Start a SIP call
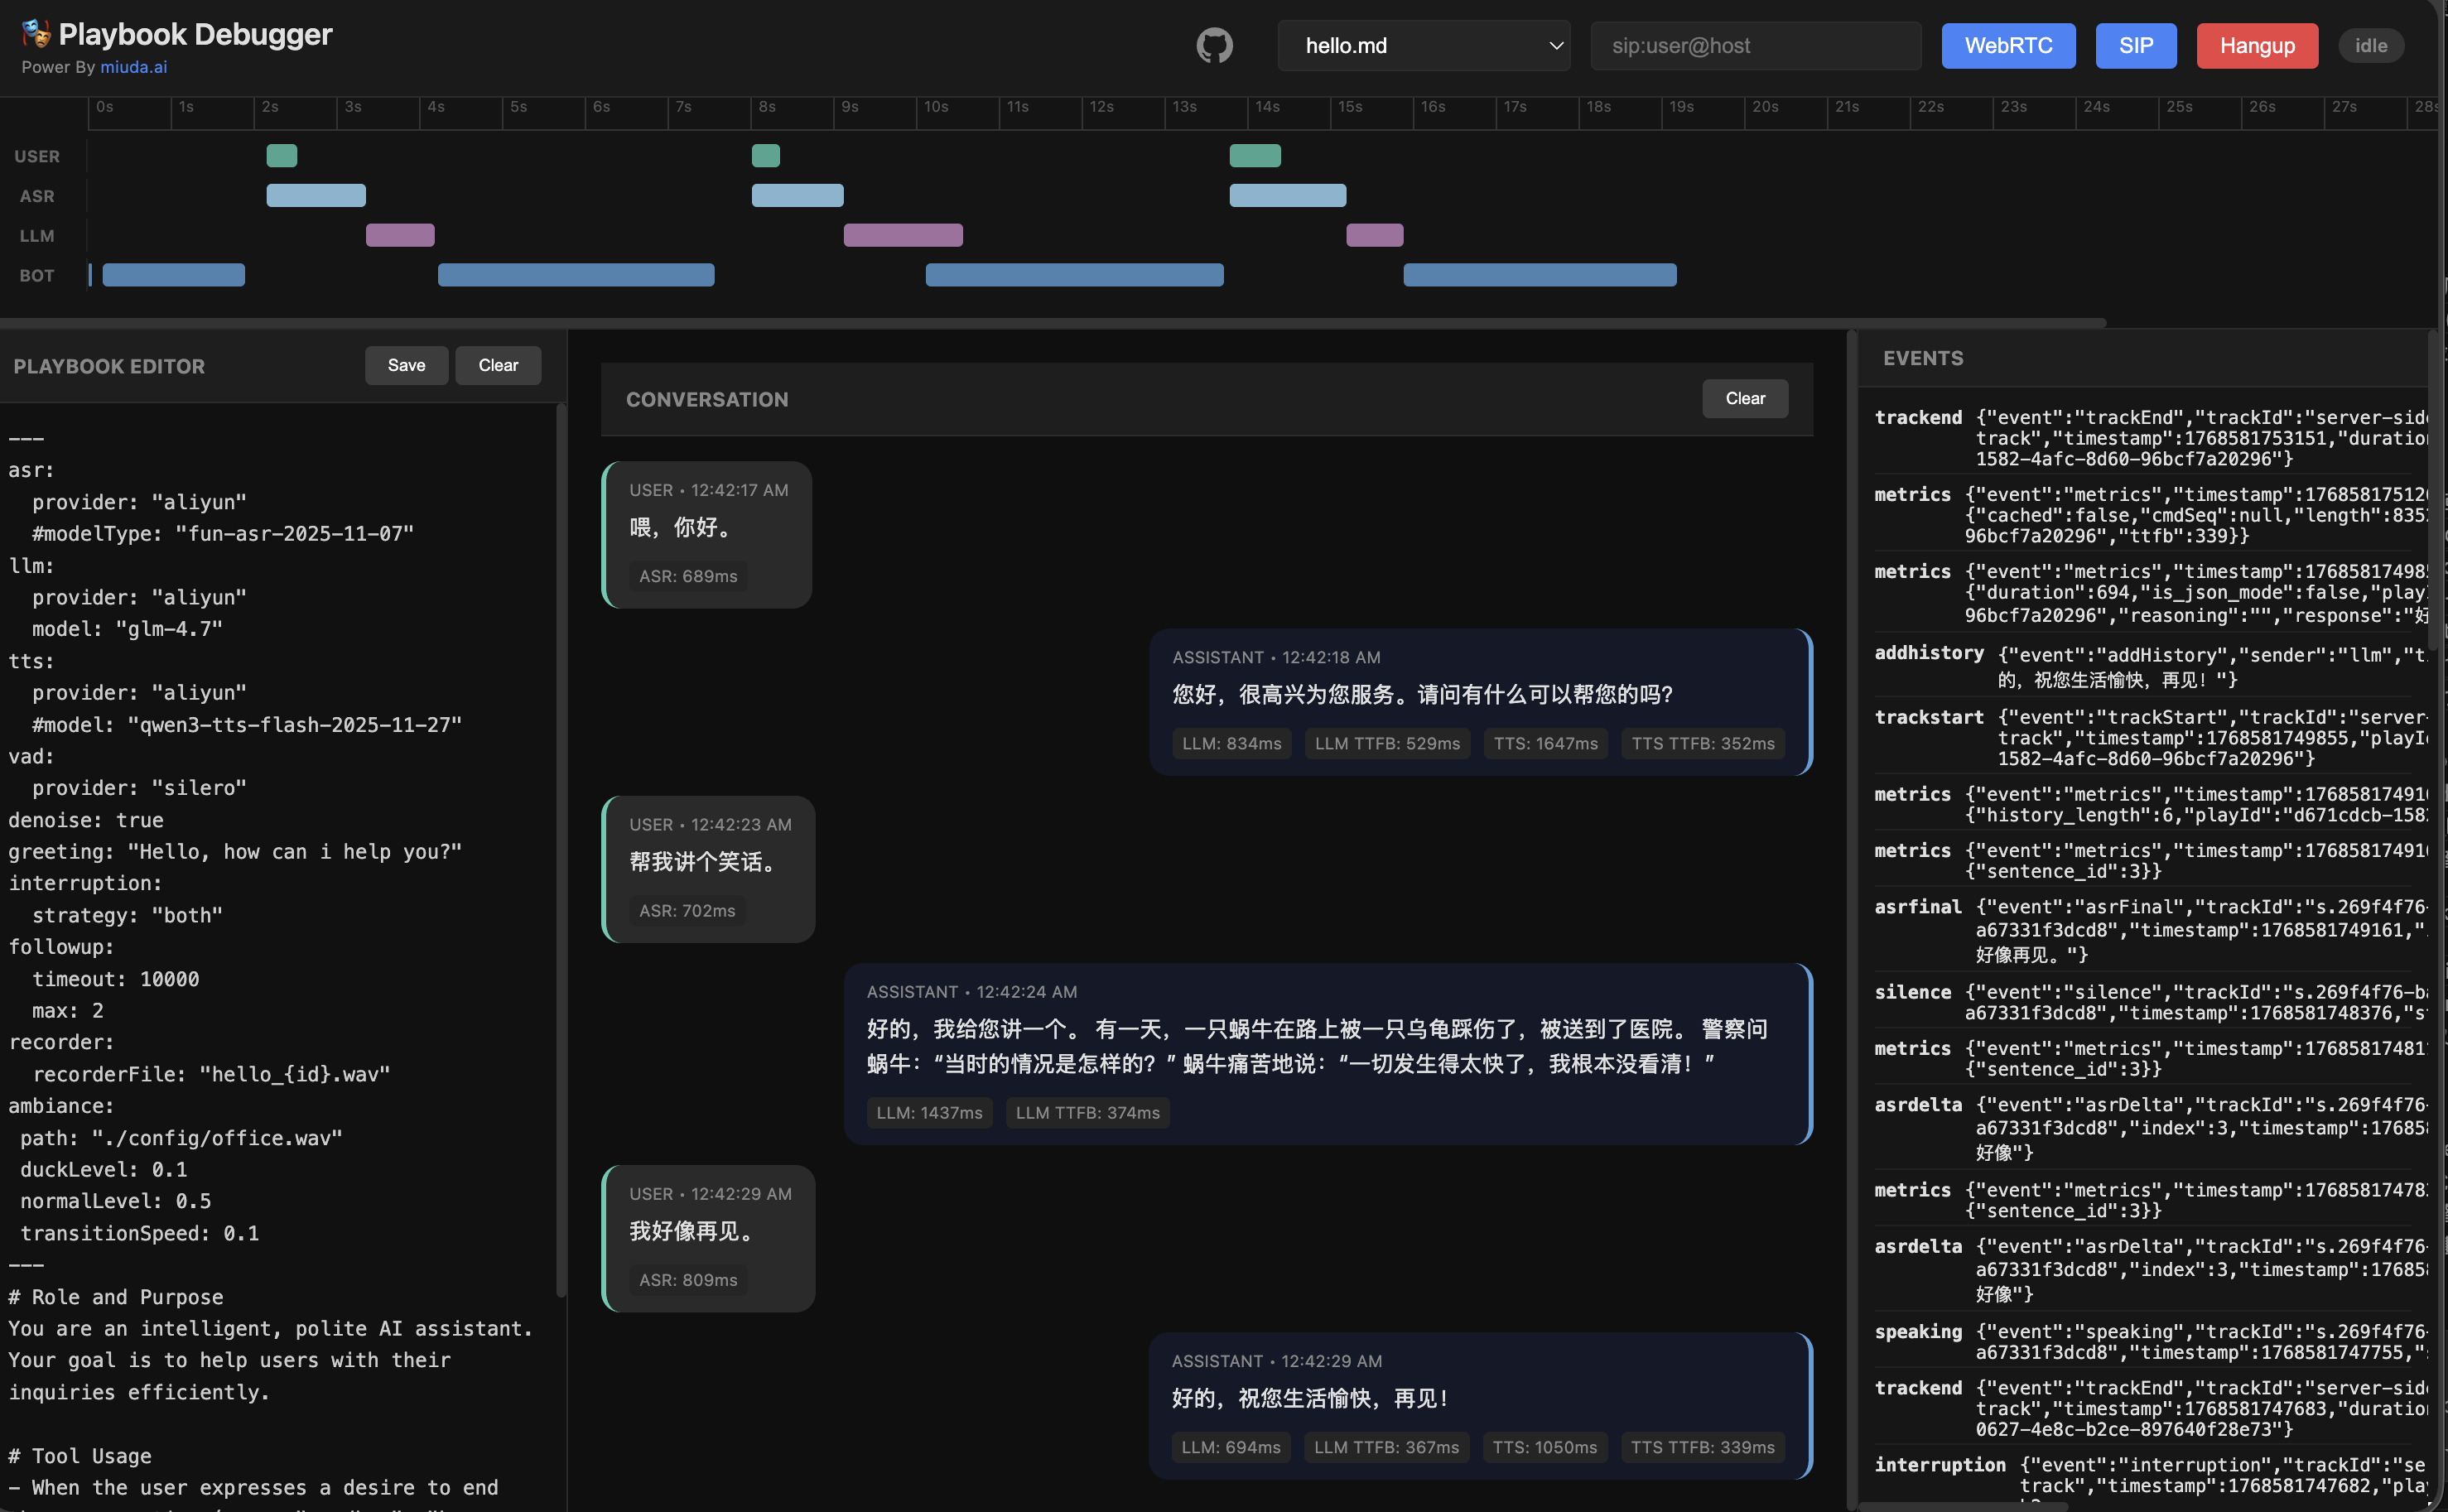2448x1512 pixels. click(2135, 45)
